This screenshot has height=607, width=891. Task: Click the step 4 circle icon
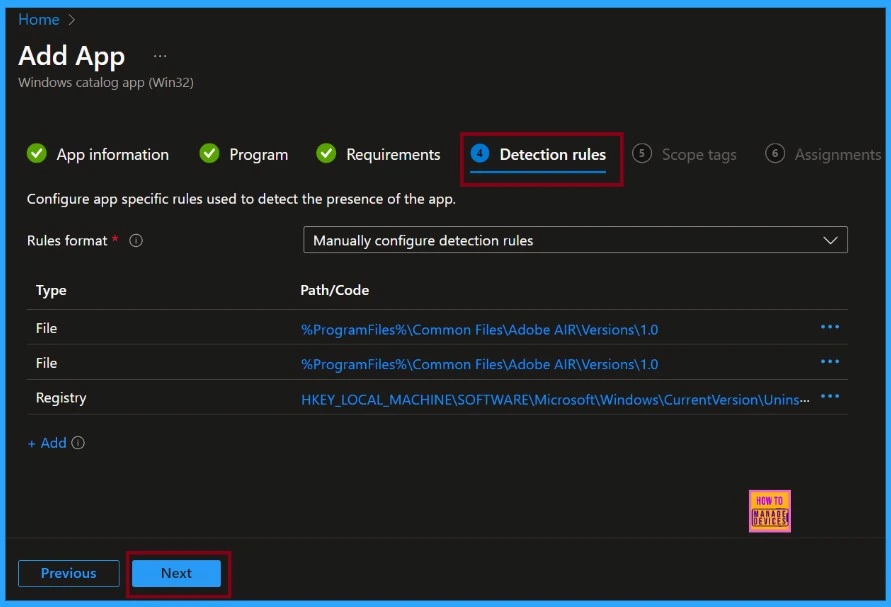tap(480, 153)
